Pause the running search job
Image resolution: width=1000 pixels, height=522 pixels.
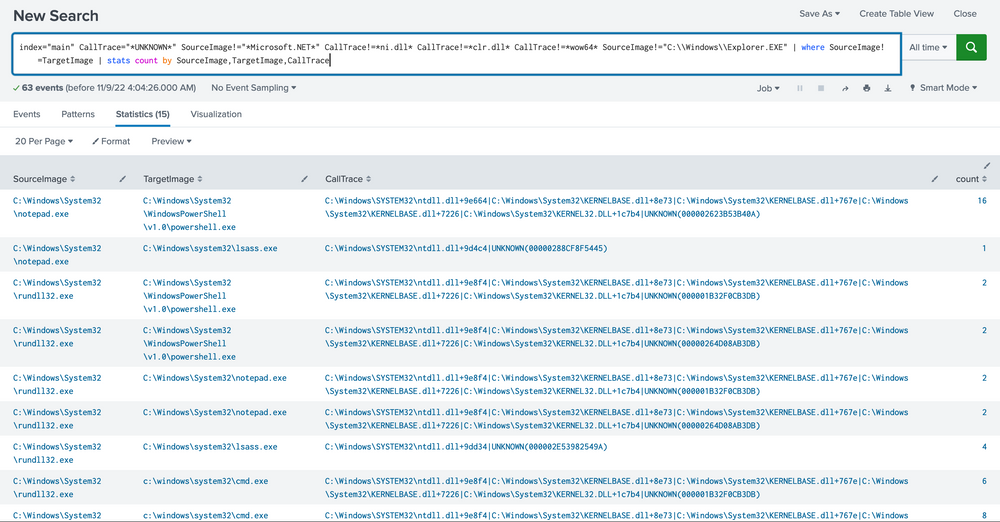[x=800, y=88]
